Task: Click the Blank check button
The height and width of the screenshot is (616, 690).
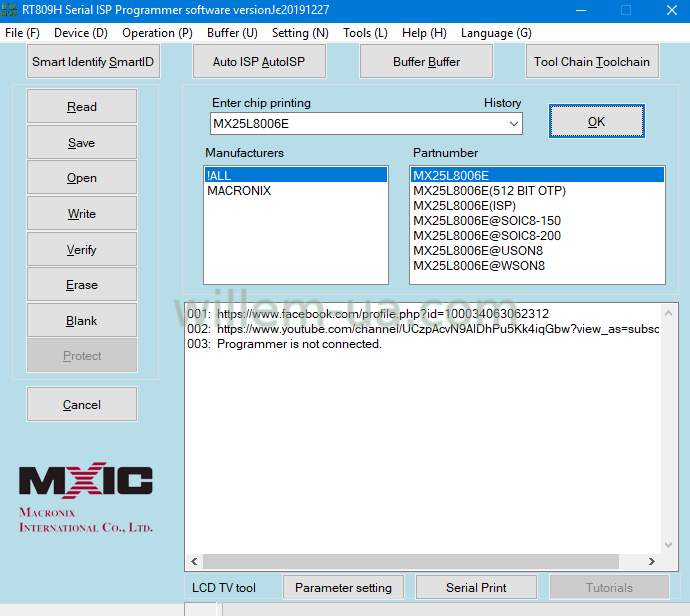Action: click(x=82, y=320)
